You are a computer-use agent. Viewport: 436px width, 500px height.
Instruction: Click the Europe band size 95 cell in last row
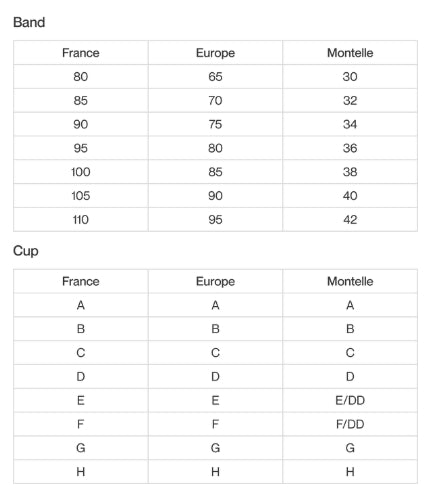[215, 220]
